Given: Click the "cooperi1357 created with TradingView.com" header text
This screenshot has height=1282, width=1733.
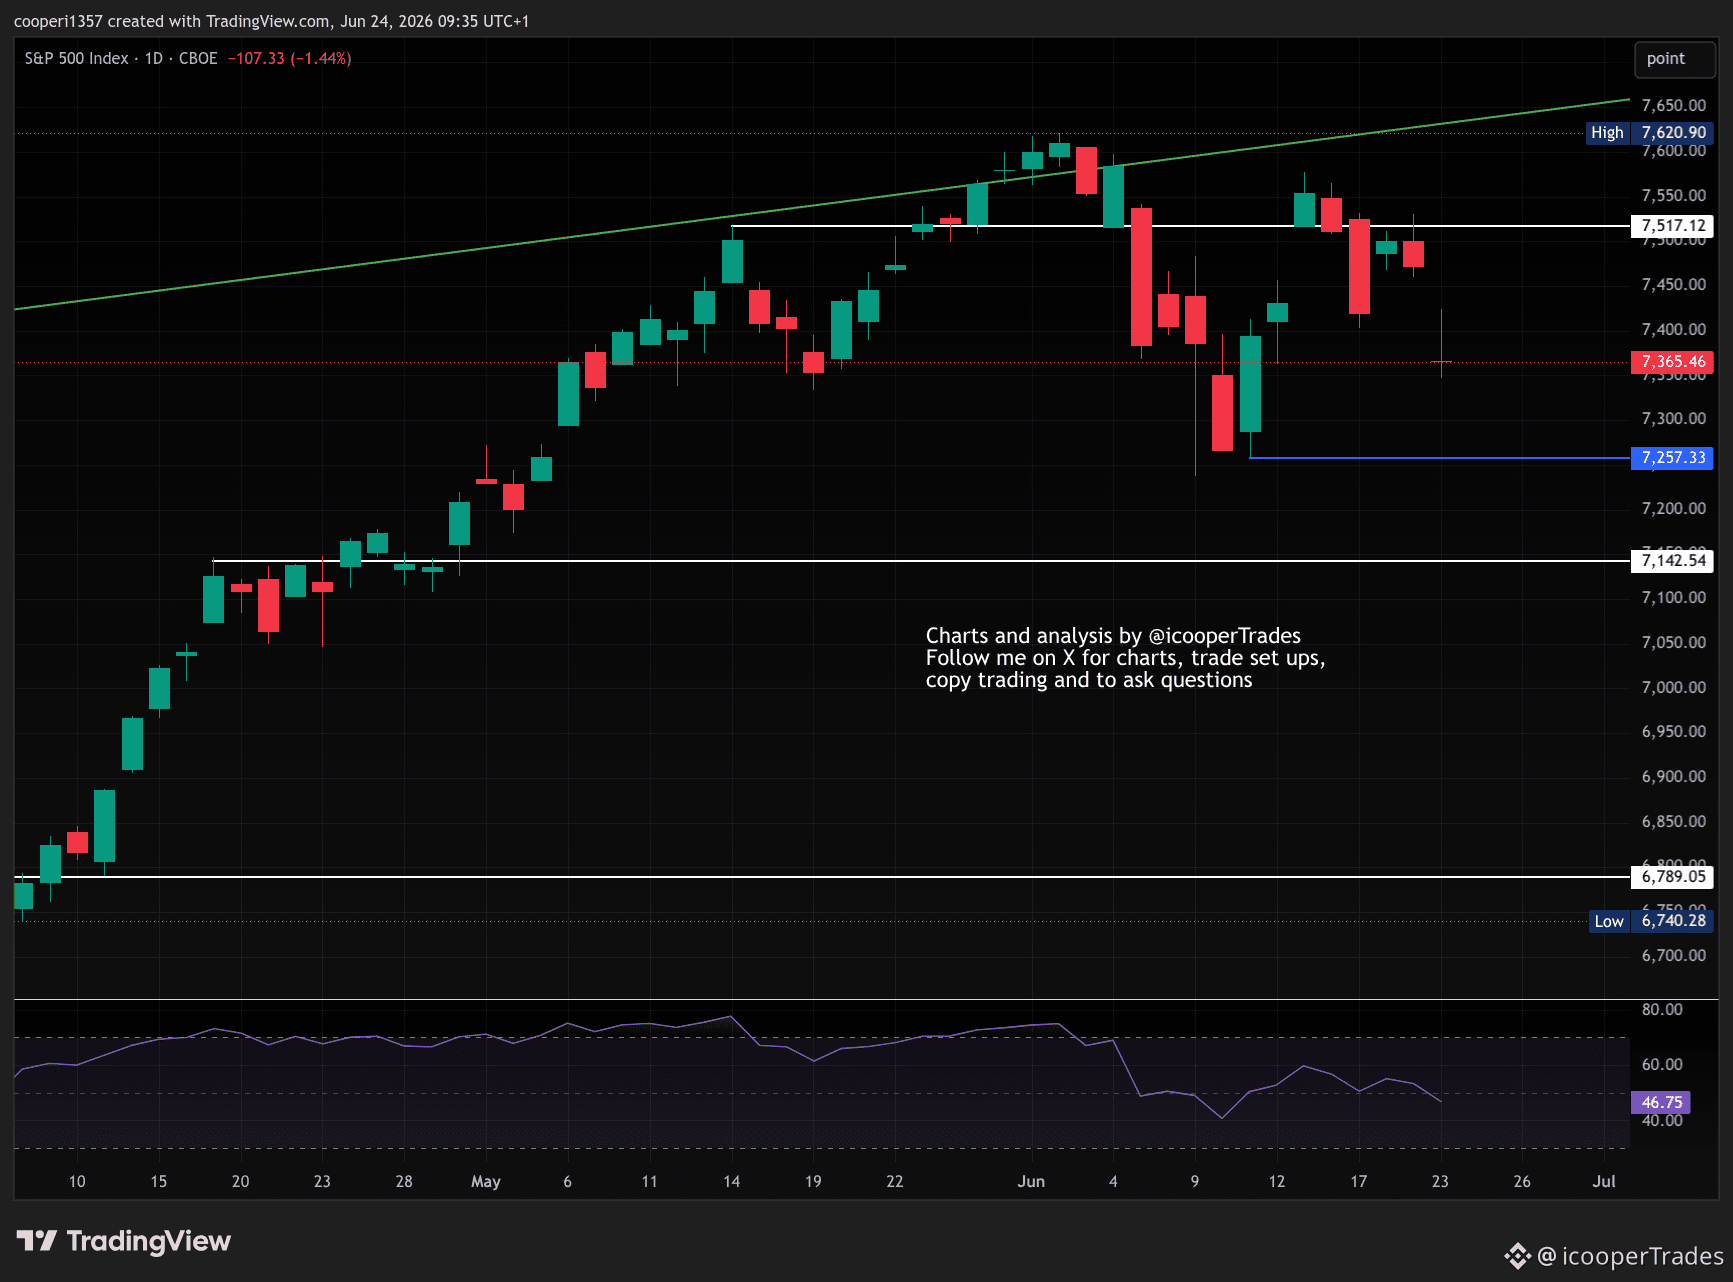Looking at the screenshot, I should 172,21.
